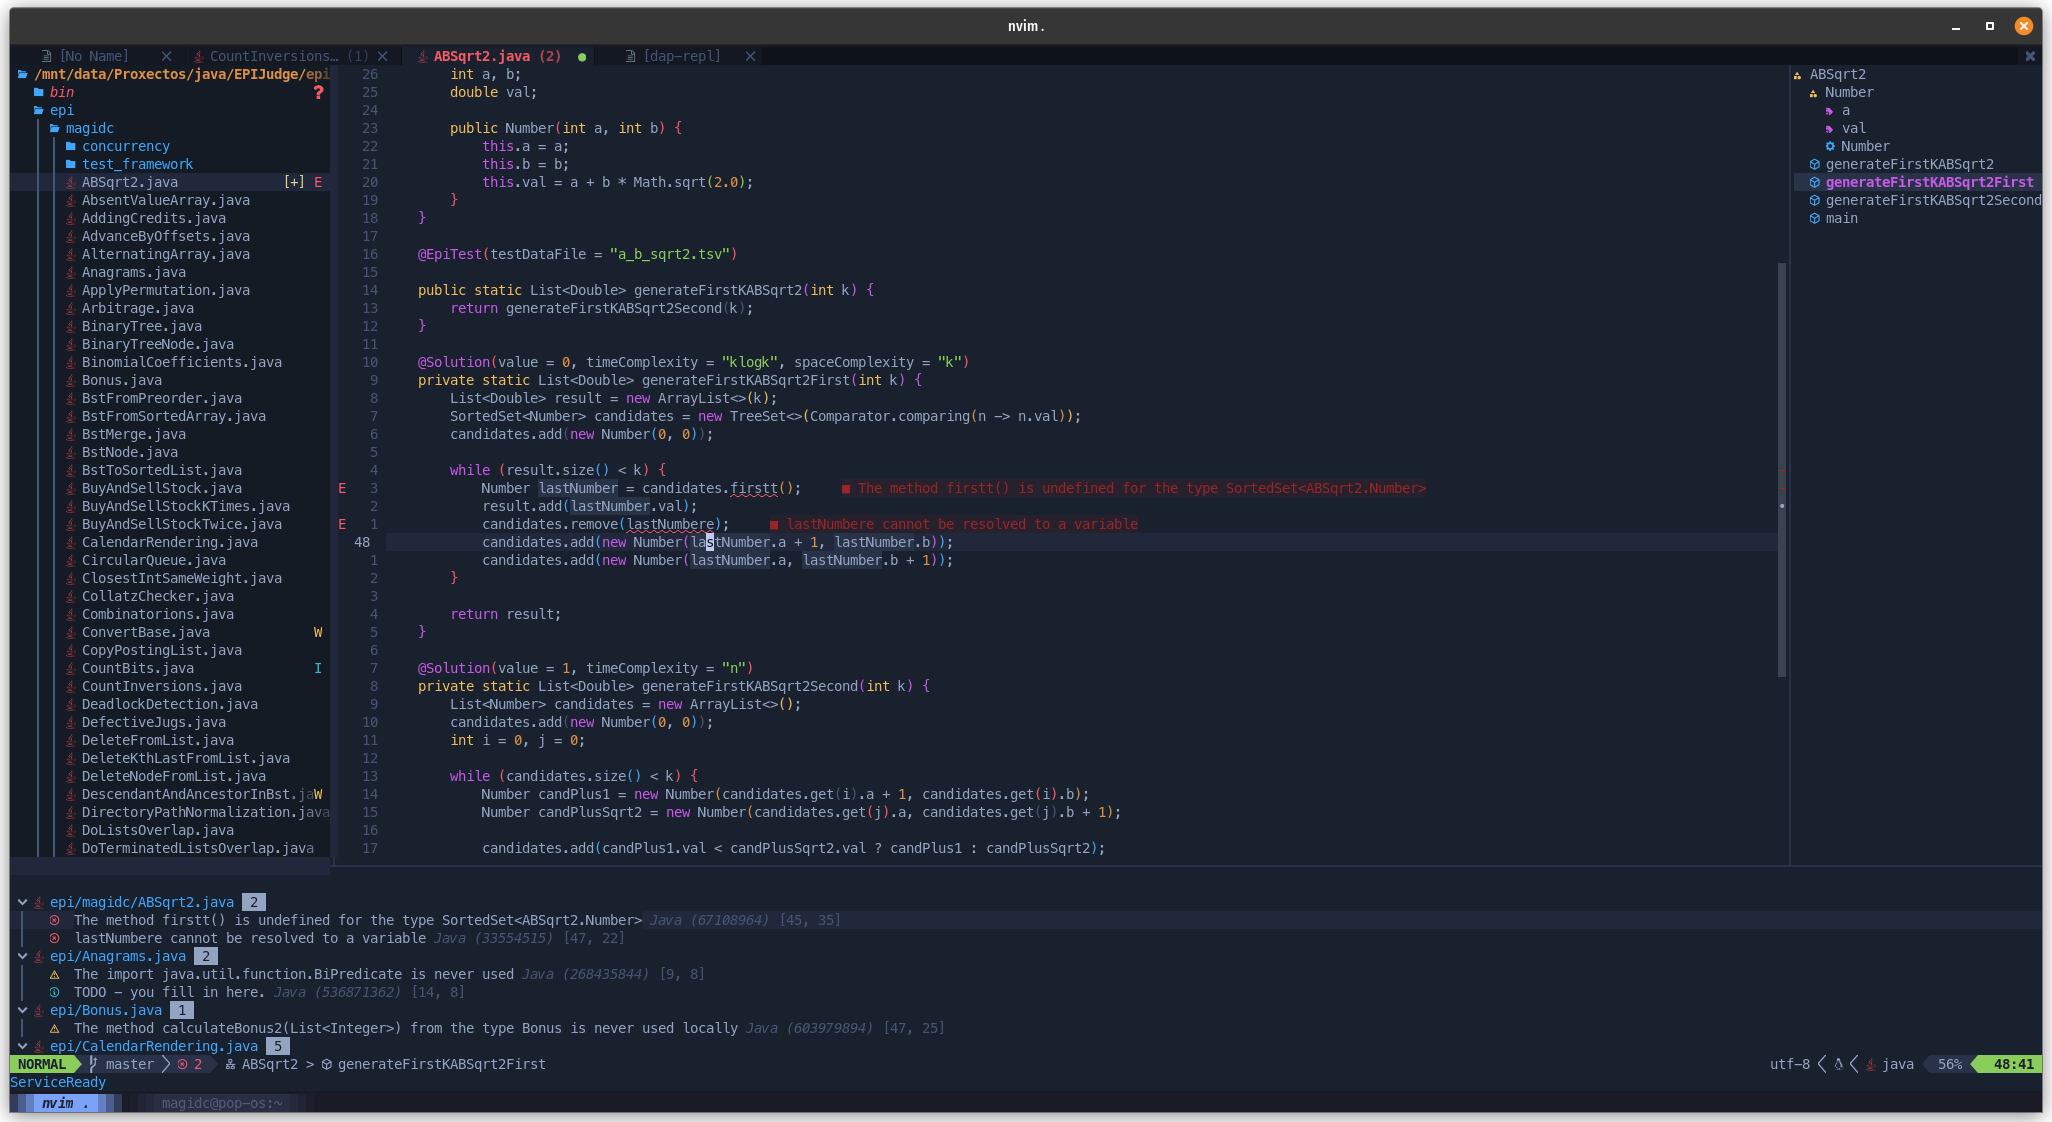Expand the epi/CalendarRendering.java diagnostics group

(x=22, y=1046)
